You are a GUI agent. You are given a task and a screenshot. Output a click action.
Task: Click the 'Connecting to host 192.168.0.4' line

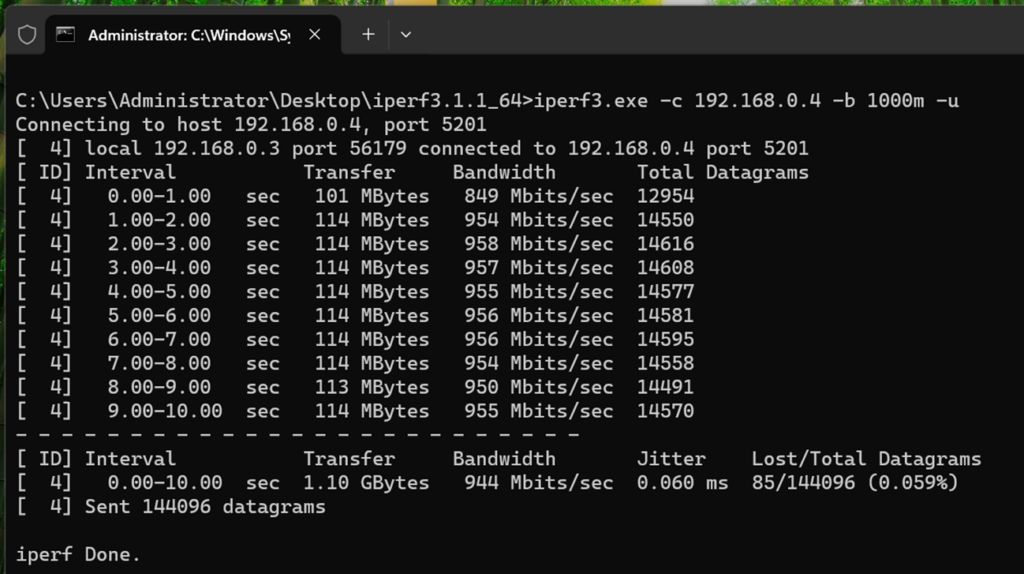pyautogui.click(x=250, y=124)
